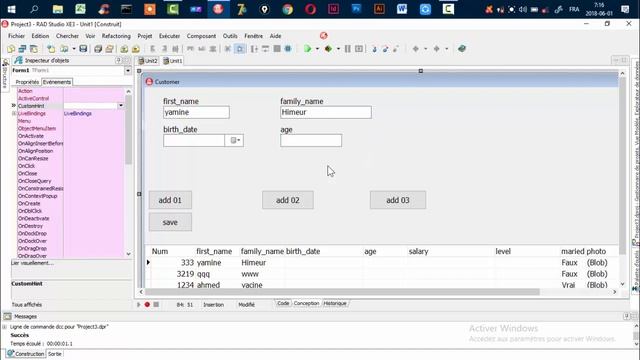Click the family_name input field

click(326, 112)
